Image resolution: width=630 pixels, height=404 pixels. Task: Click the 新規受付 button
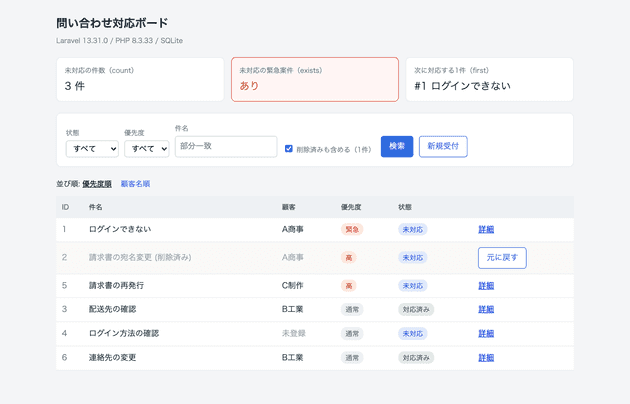tap(443, 146)
